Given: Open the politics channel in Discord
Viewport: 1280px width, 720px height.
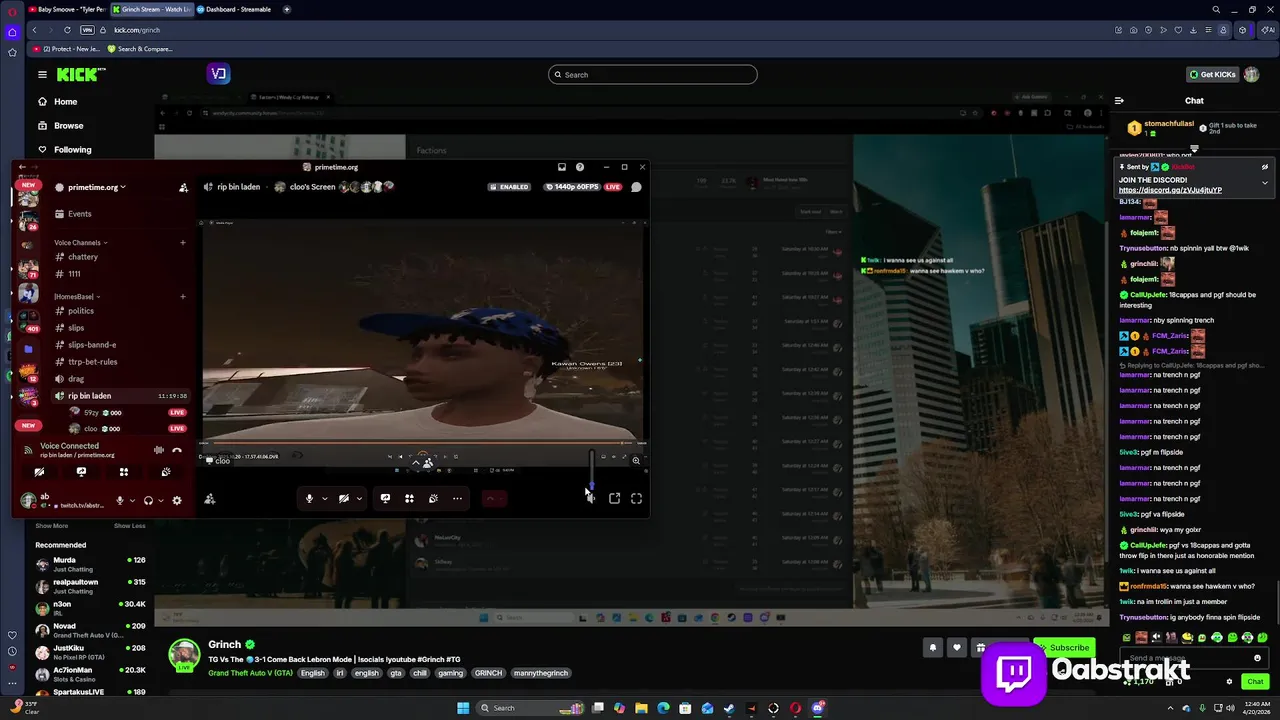Looking at the screenshot, I should point(74,311).
